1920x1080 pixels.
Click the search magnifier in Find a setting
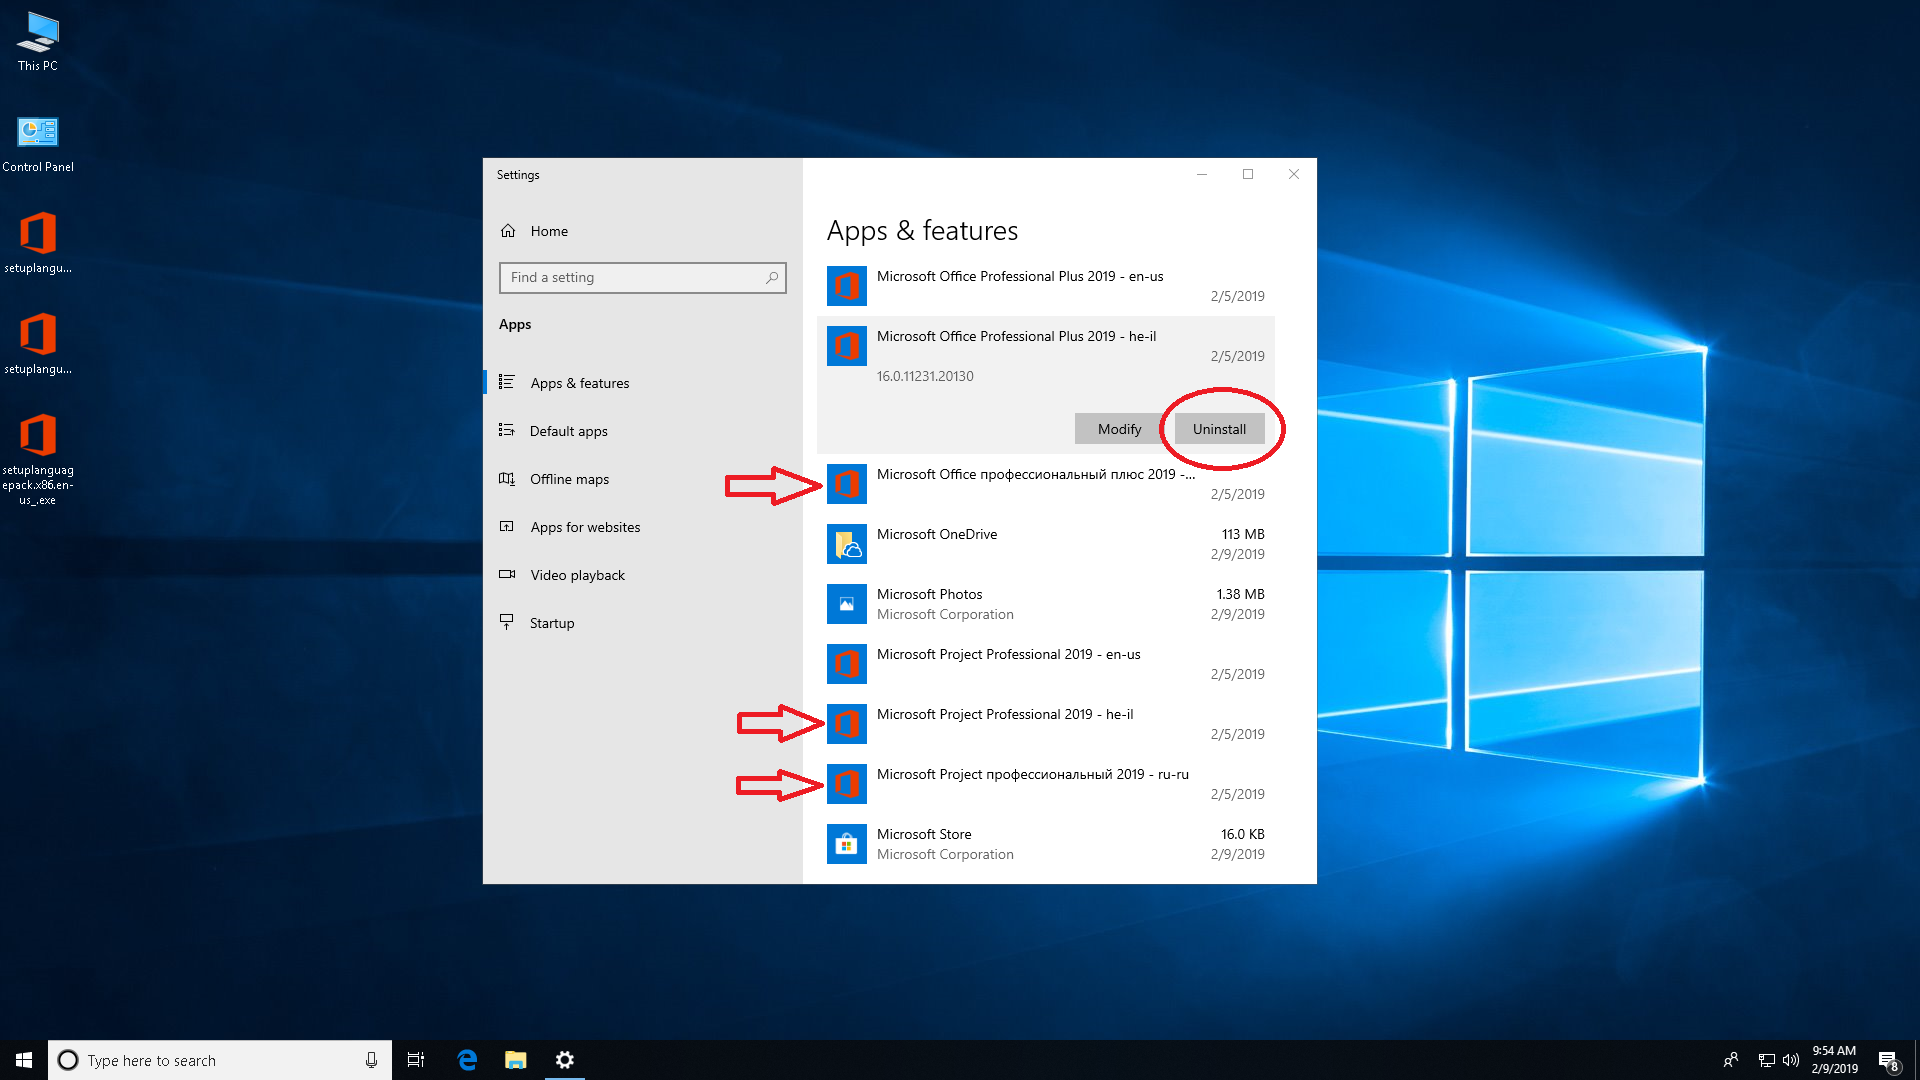click(772, 278)
